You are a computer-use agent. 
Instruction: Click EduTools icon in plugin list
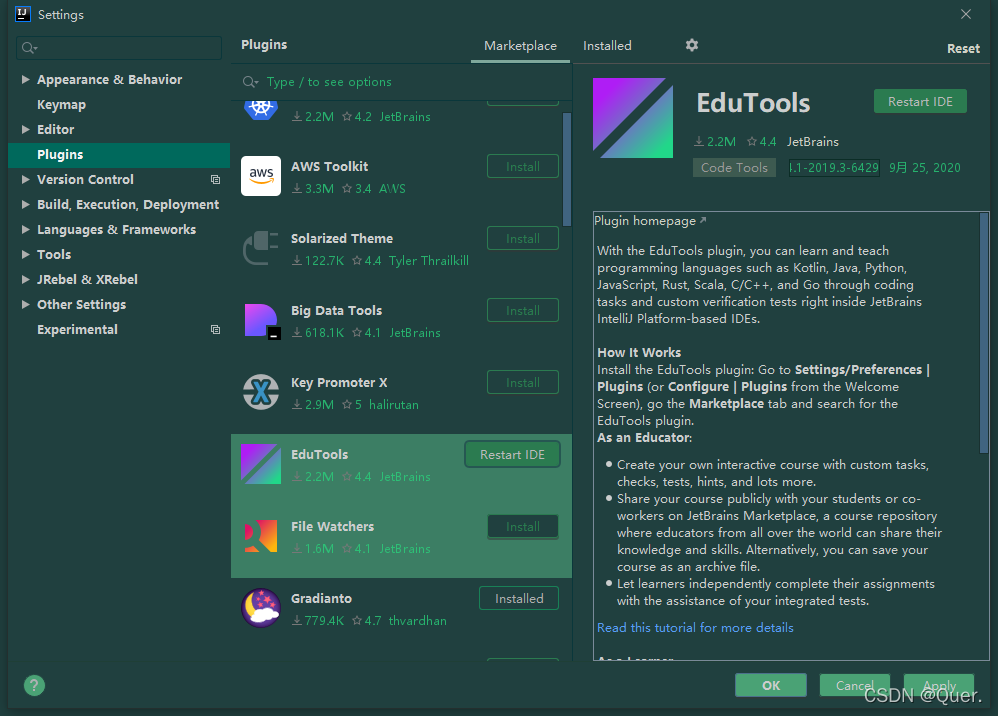click(x=261, y=464)
